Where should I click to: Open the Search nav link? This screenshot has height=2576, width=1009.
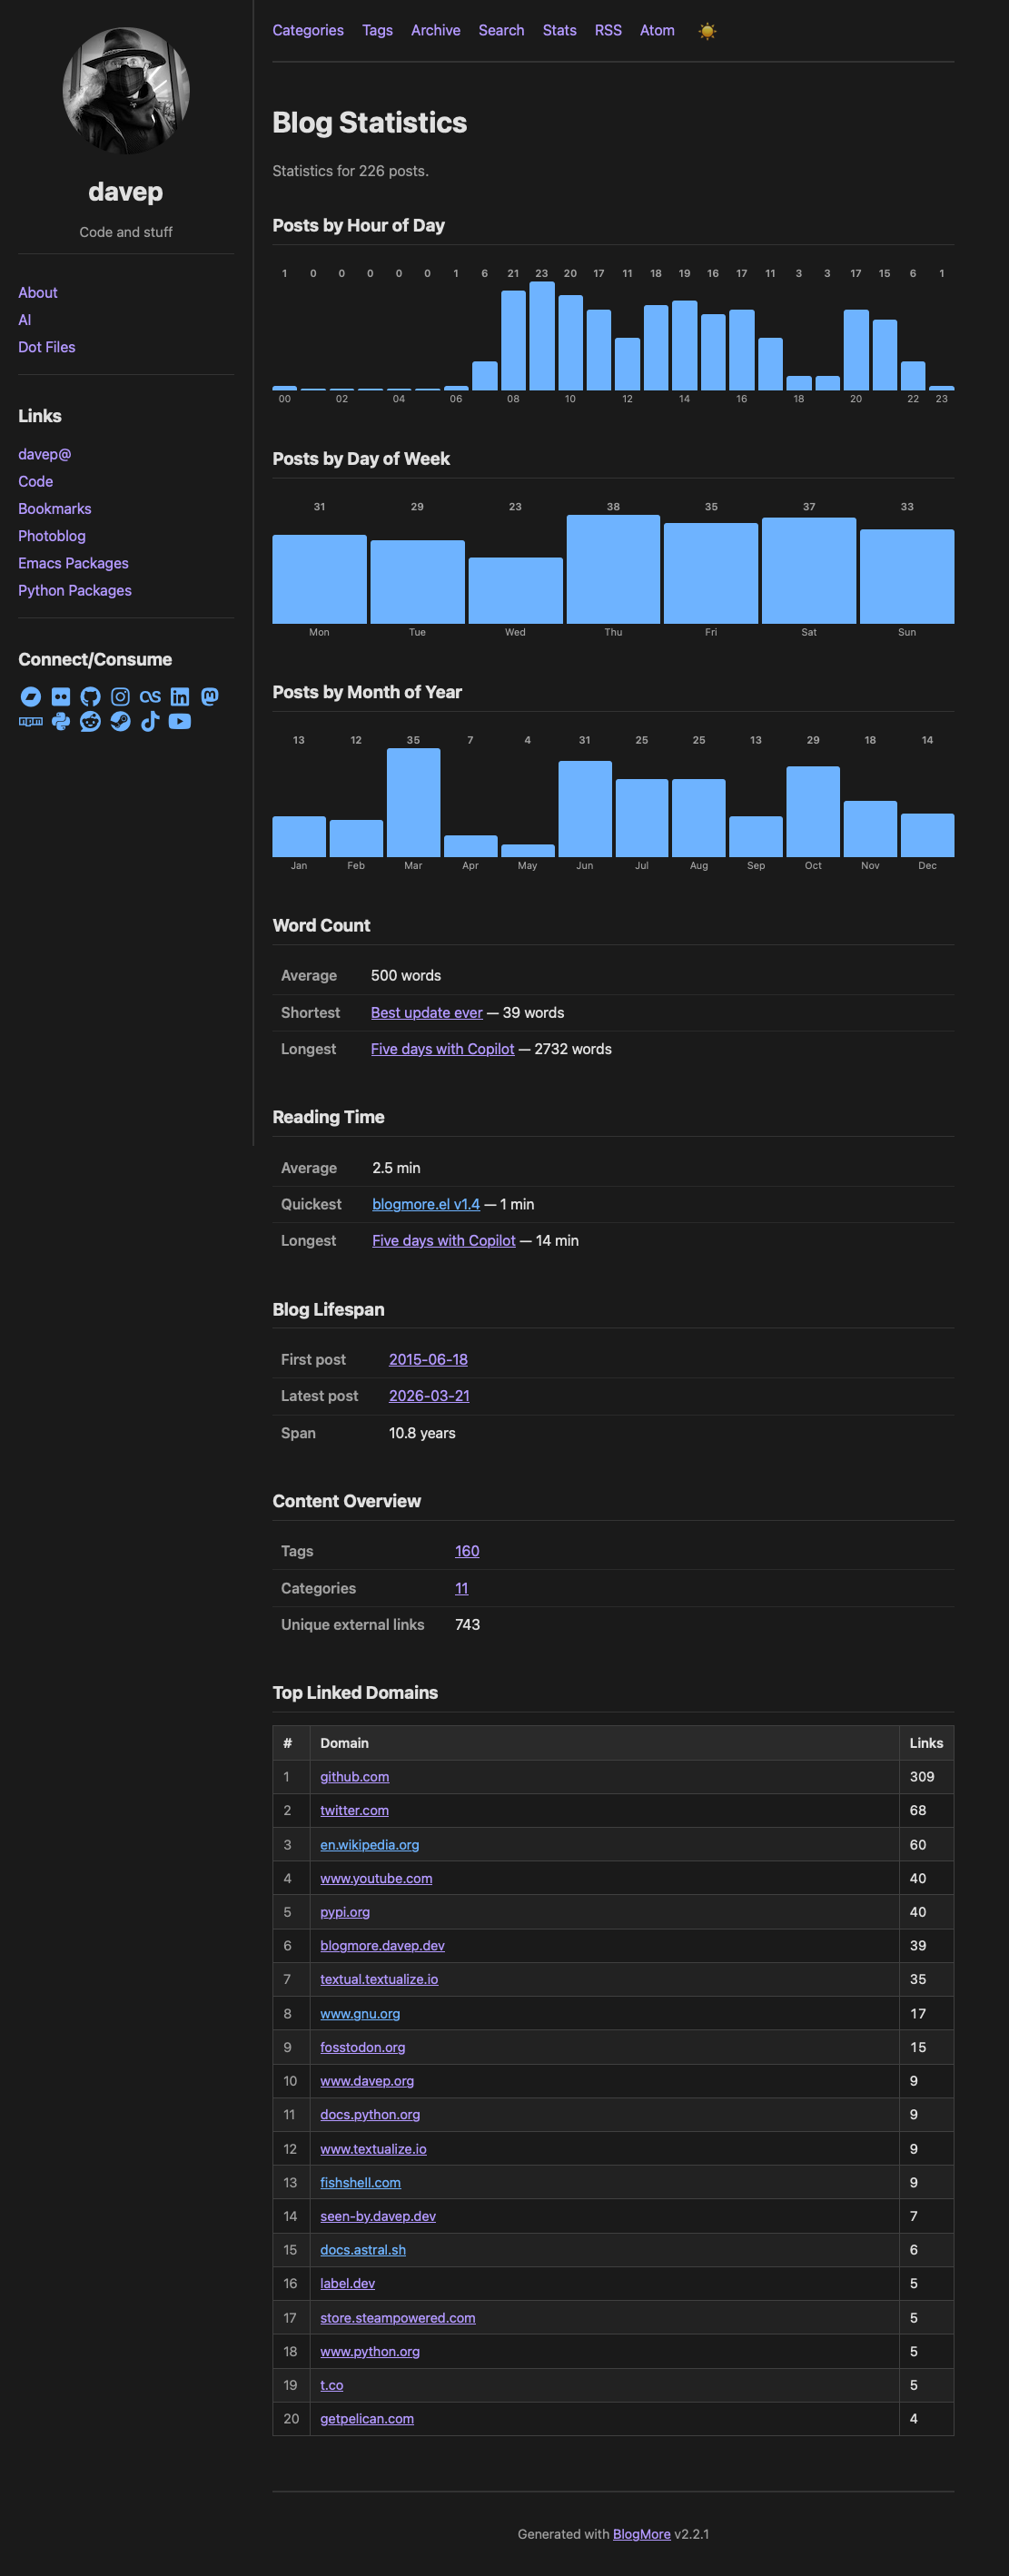coord(501,31)
